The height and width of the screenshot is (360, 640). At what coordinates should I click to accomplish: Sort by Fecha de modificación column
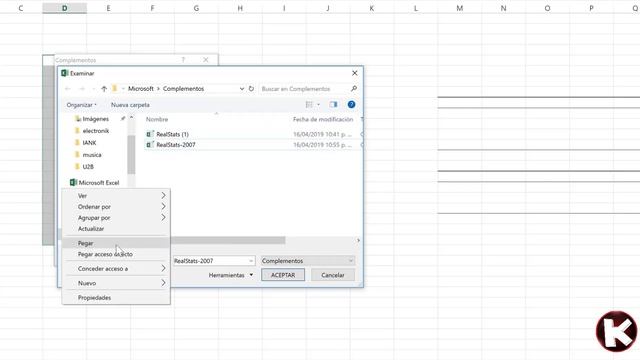323,119
